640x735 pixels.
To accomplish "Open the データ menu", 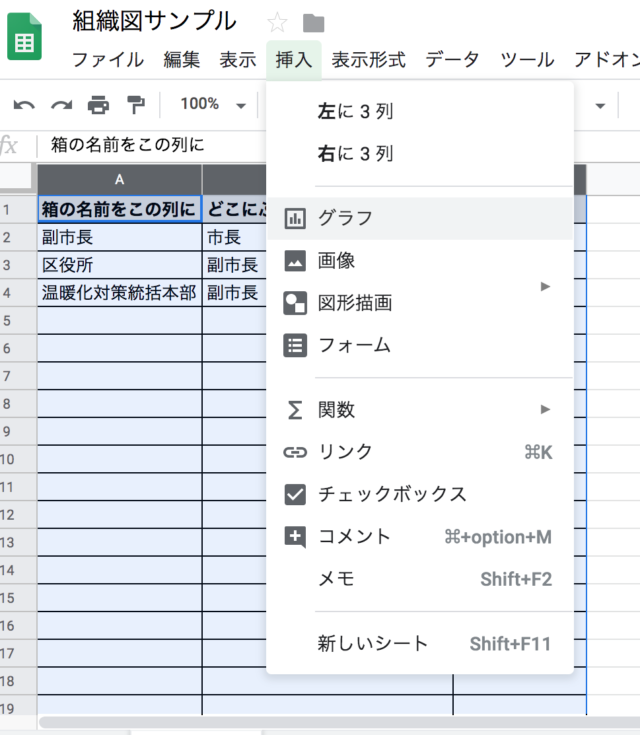I will click(452, 60).
